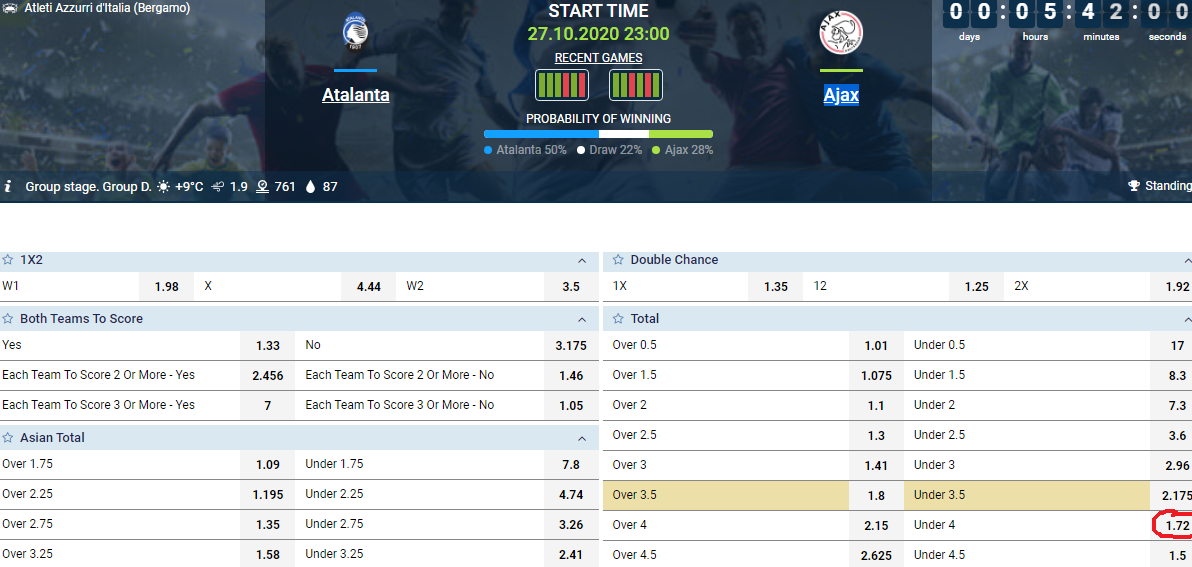Click the trophy Standings icon
This screenshot has height=567, width=1192.
1133,186
